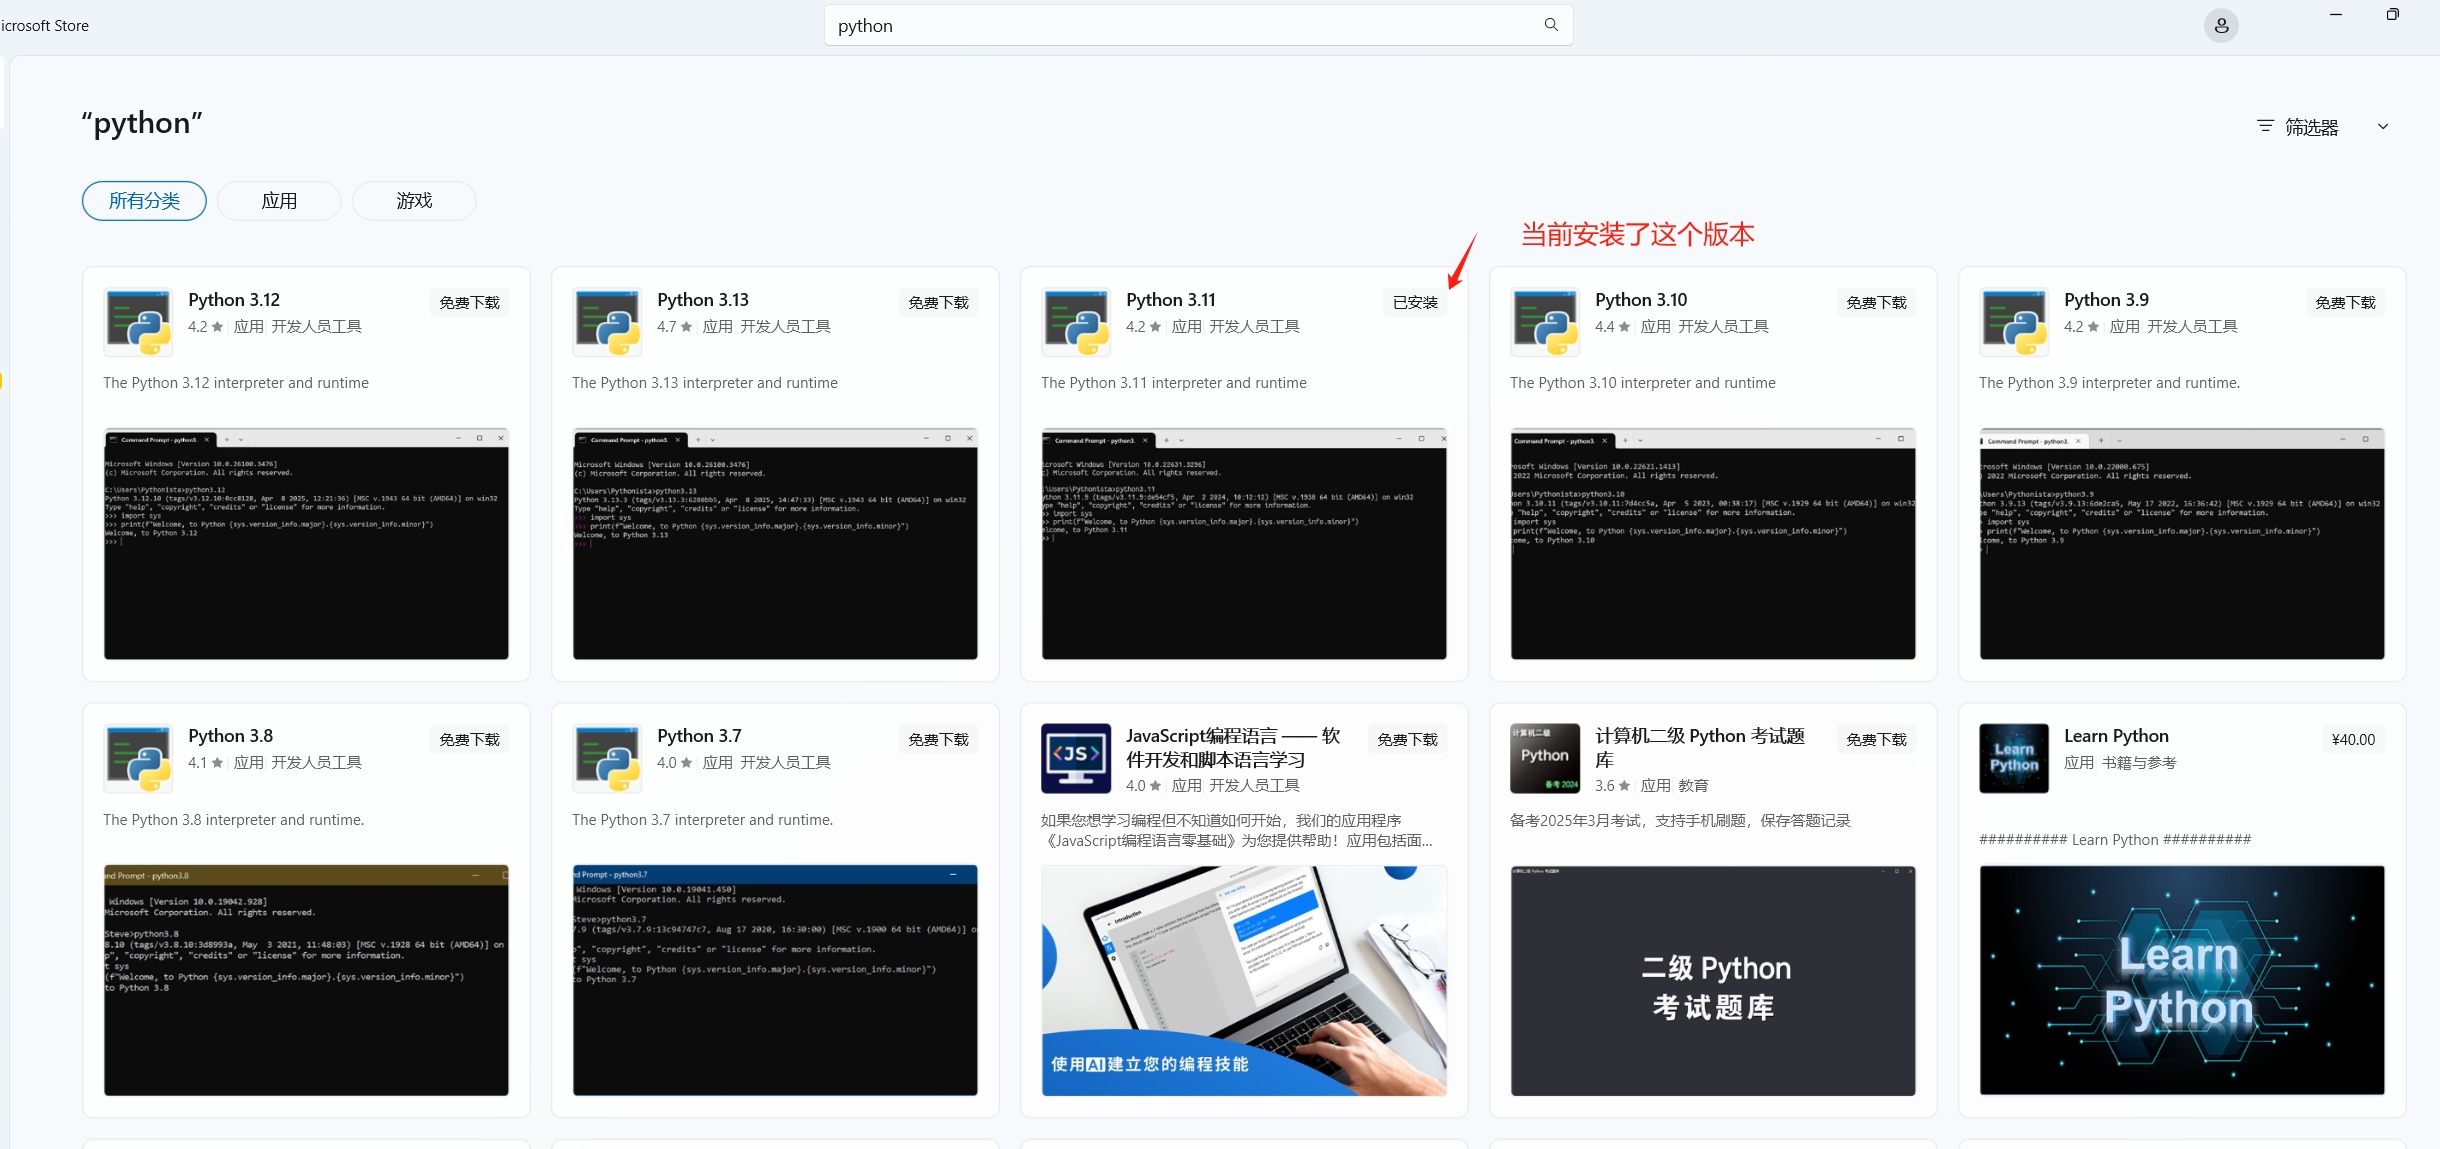Open the JavaScript learning app icon

(x=1076, y=758)
